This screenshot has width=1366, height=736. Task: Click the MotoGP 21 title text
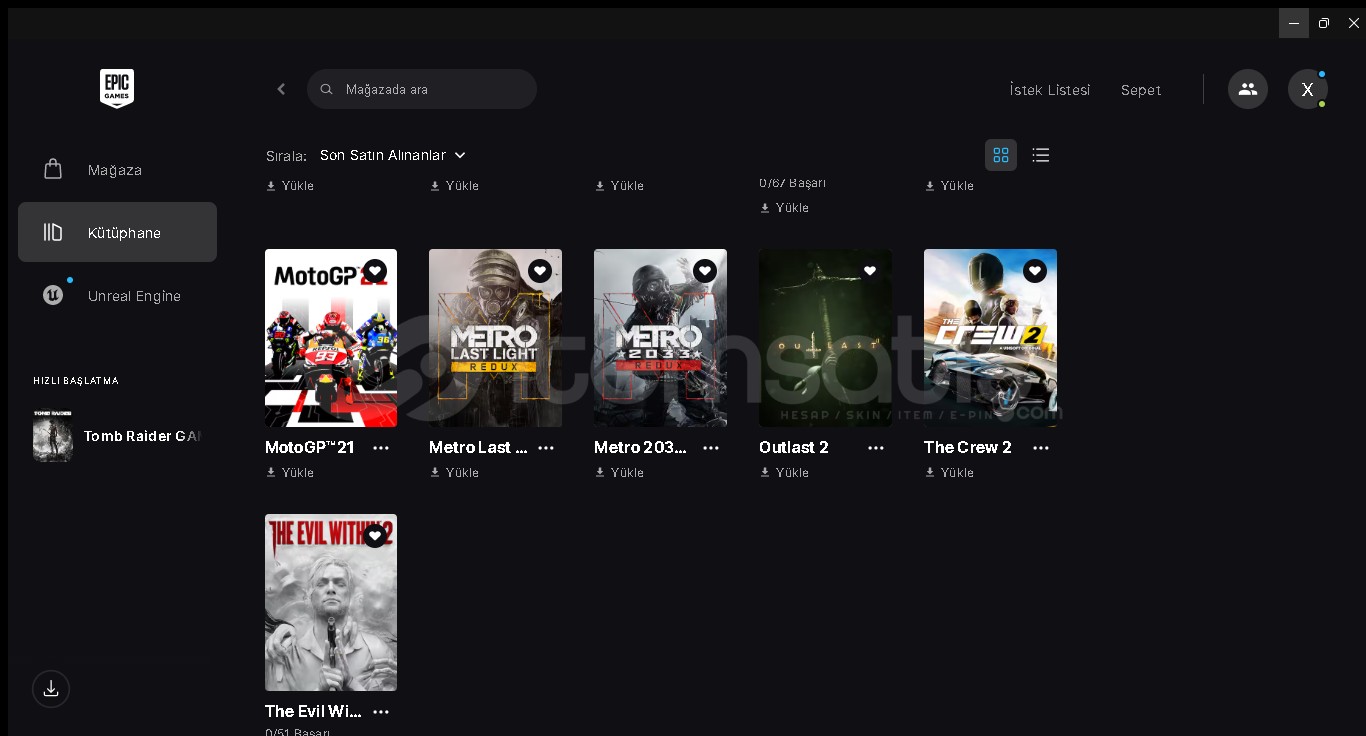tap(310, 447)
